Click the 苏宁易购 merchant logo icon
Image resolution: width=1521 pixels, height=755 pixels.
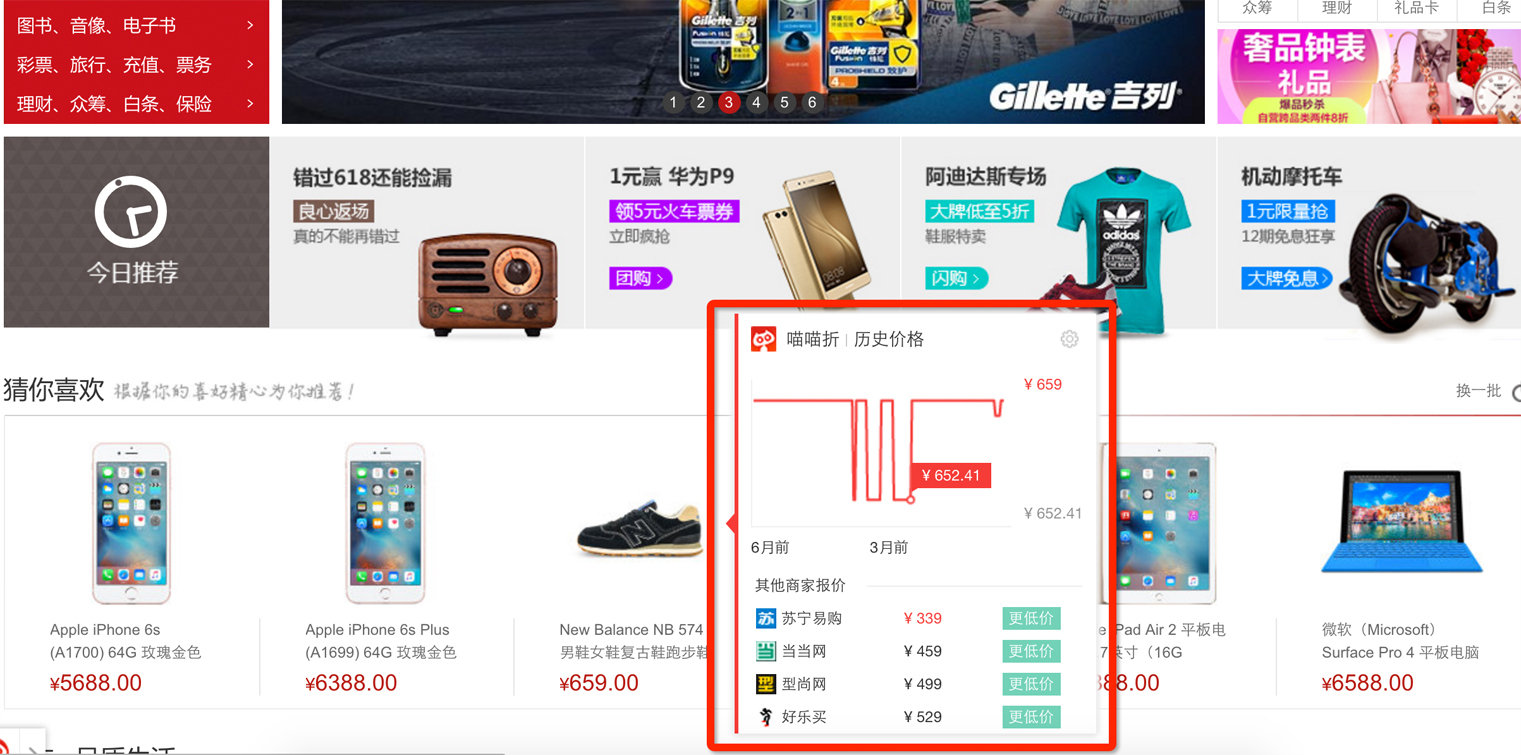pyautogui.click(x=765, y=618)
